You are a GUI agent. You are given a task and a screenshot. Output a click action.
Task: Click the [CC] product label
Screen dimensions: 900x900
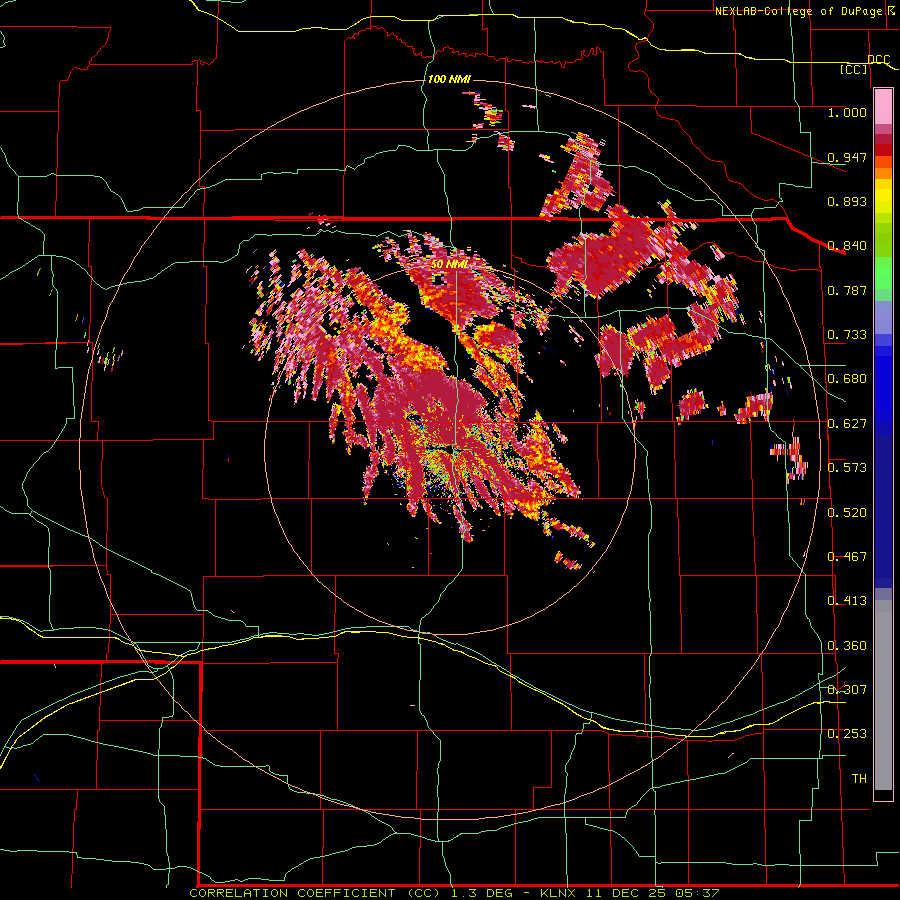[854, 69]
